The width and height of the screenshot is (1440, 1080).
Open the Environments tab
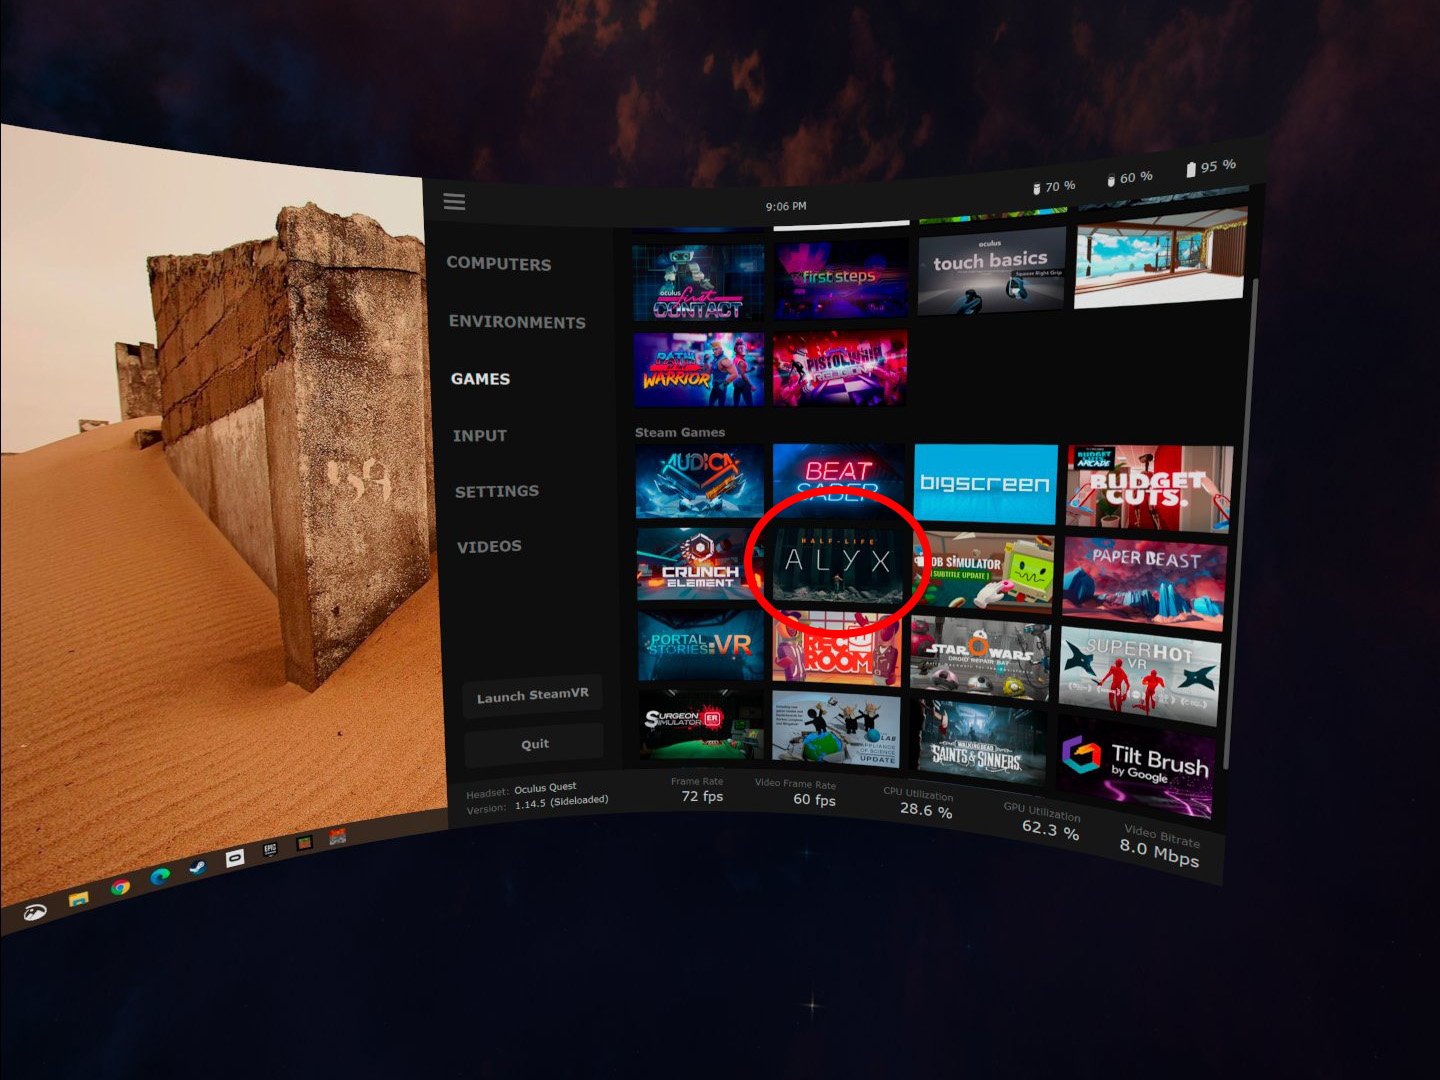(x=517, y=322)
